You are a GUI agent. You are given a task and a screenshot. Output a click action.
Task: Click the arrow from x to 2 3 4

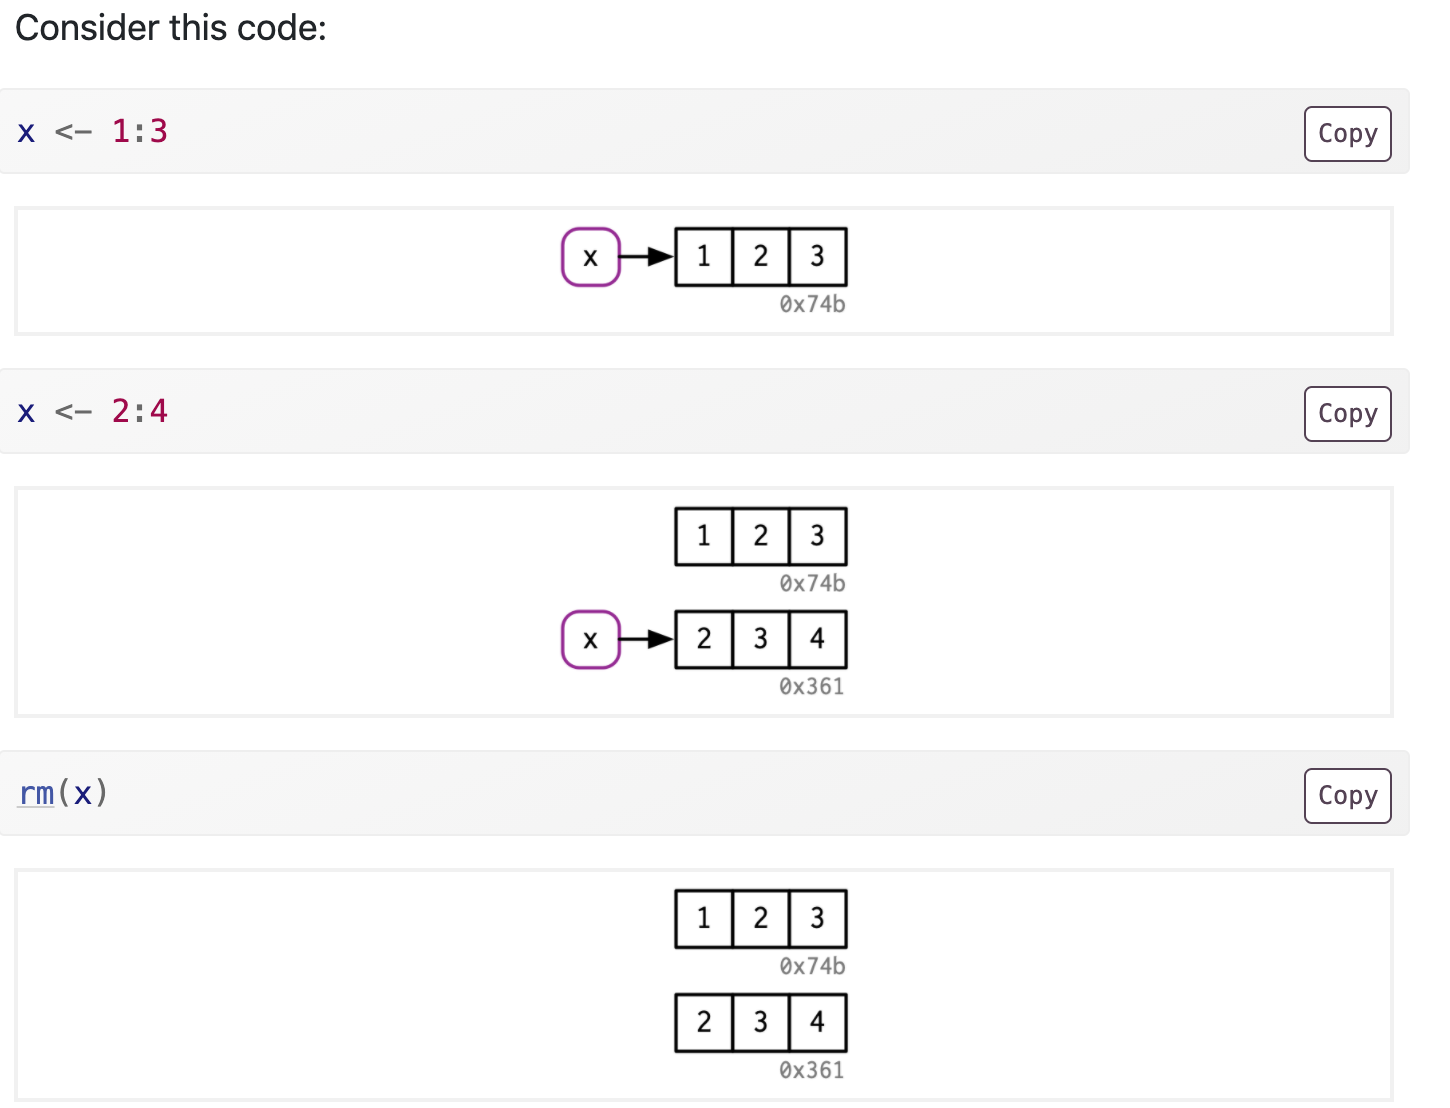(647, 640)
